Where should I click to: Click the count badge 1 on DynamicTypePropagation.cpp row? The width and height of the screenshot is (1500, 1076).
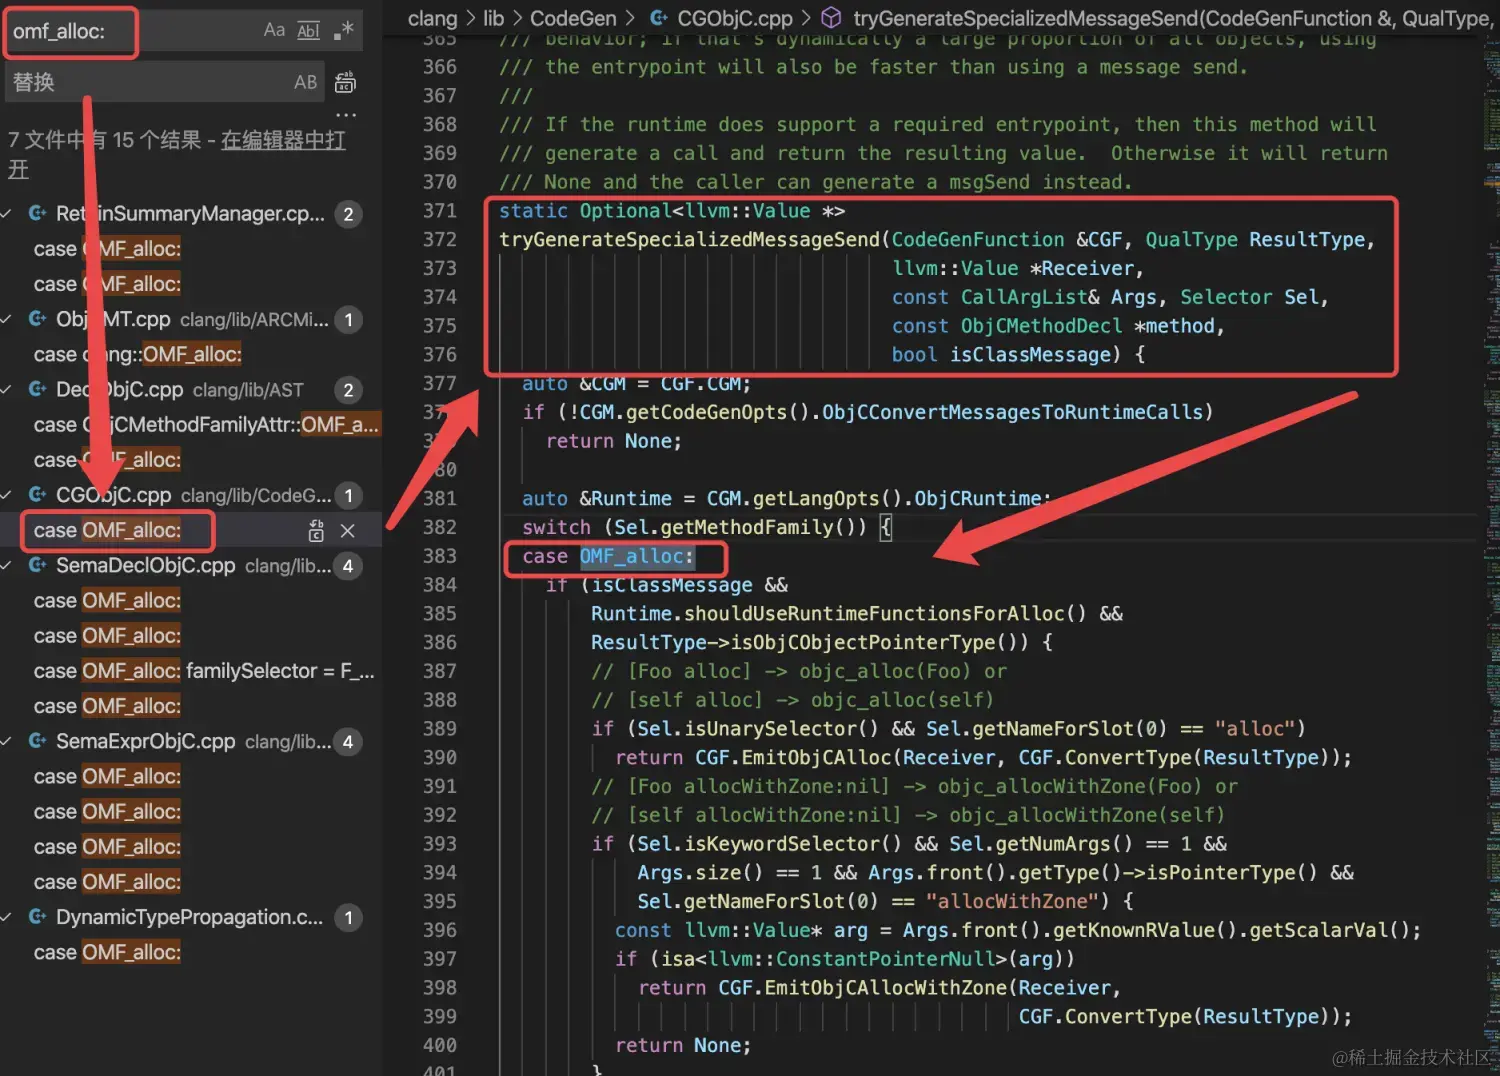348,917
